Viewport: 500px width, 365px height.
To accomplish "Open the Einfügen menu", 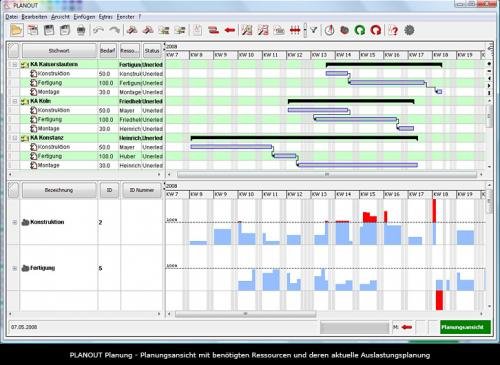I will (84, 17).
